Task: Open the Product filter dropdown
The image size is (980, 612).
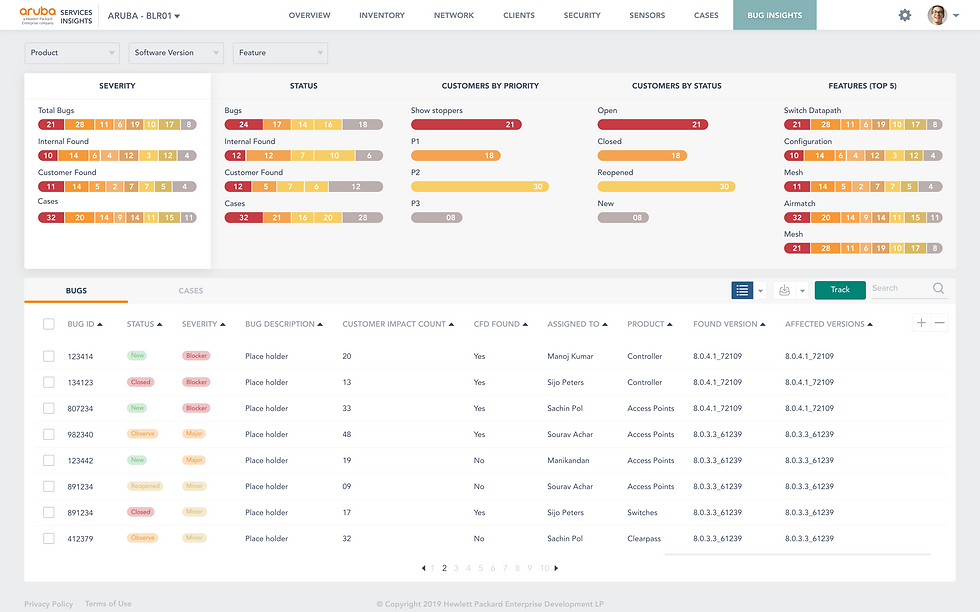Action: (72, 53)
